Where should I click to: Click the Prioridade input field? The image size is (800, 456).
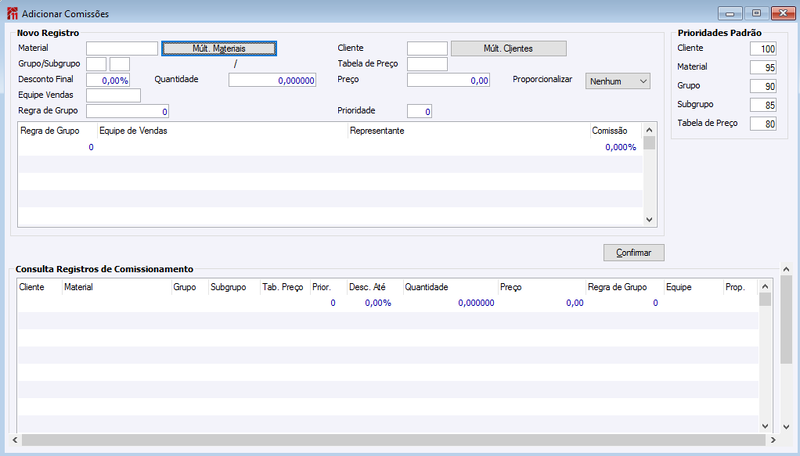coord(419,111)
